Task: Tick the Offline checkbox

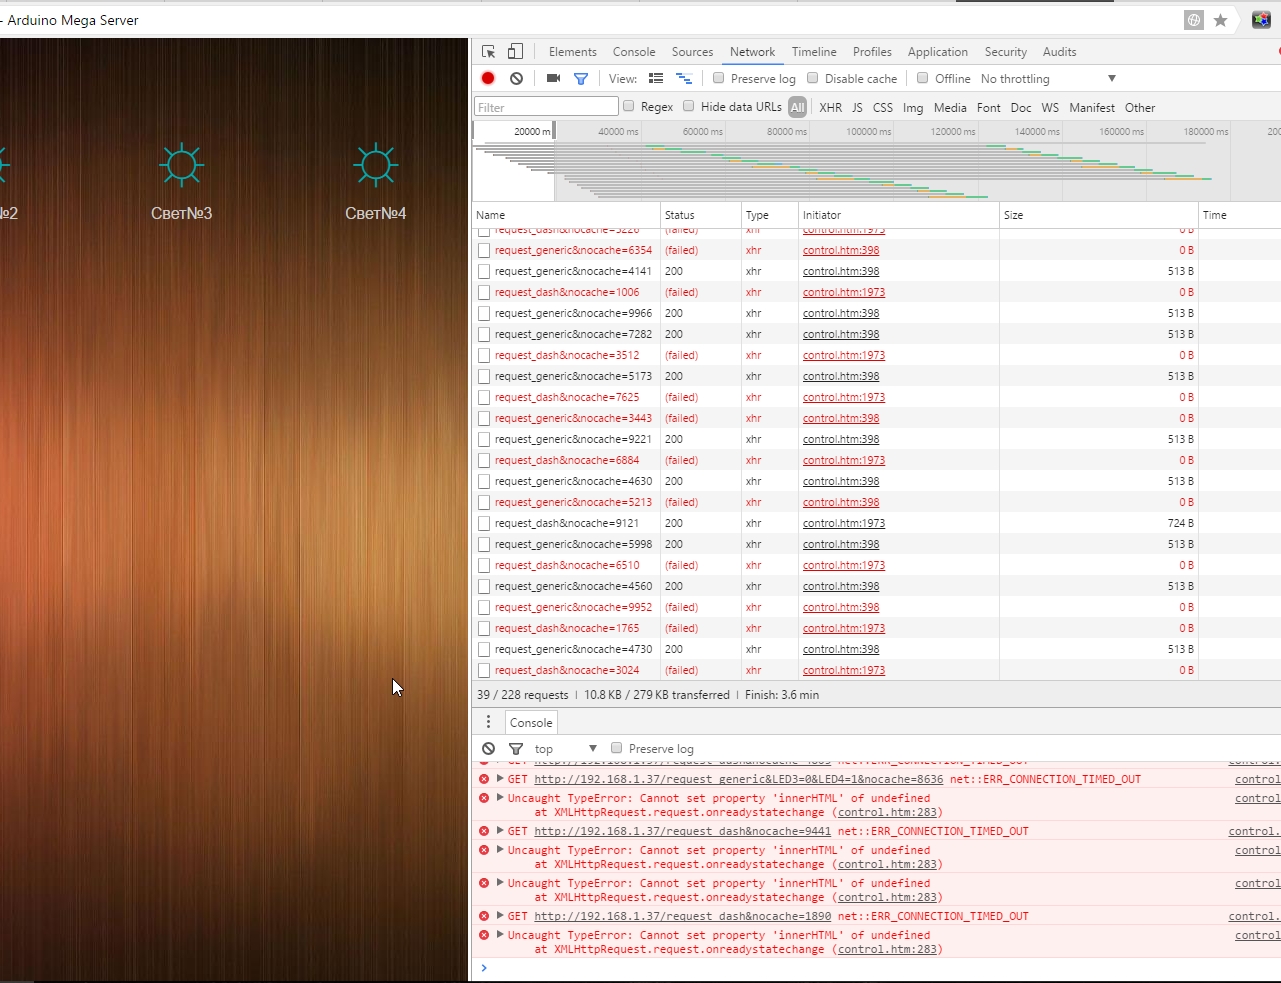Action: (923, 78)
